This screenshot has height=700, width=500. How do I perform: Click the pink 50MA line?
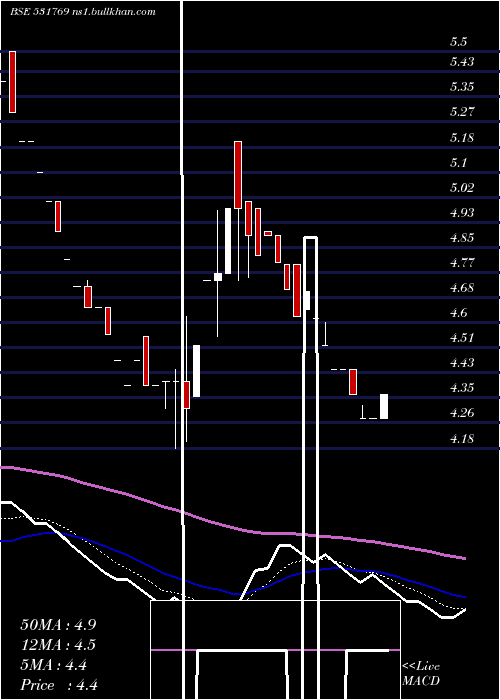click(x=232, y=527)
